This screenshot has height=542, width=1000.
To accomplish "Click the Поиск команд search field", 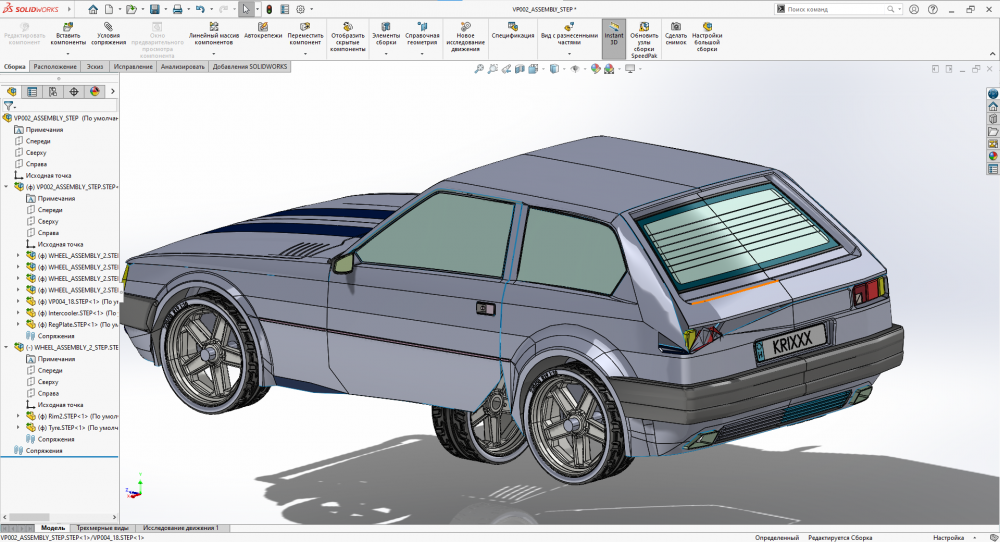I will pyautogui.click(x=830, y=9).
